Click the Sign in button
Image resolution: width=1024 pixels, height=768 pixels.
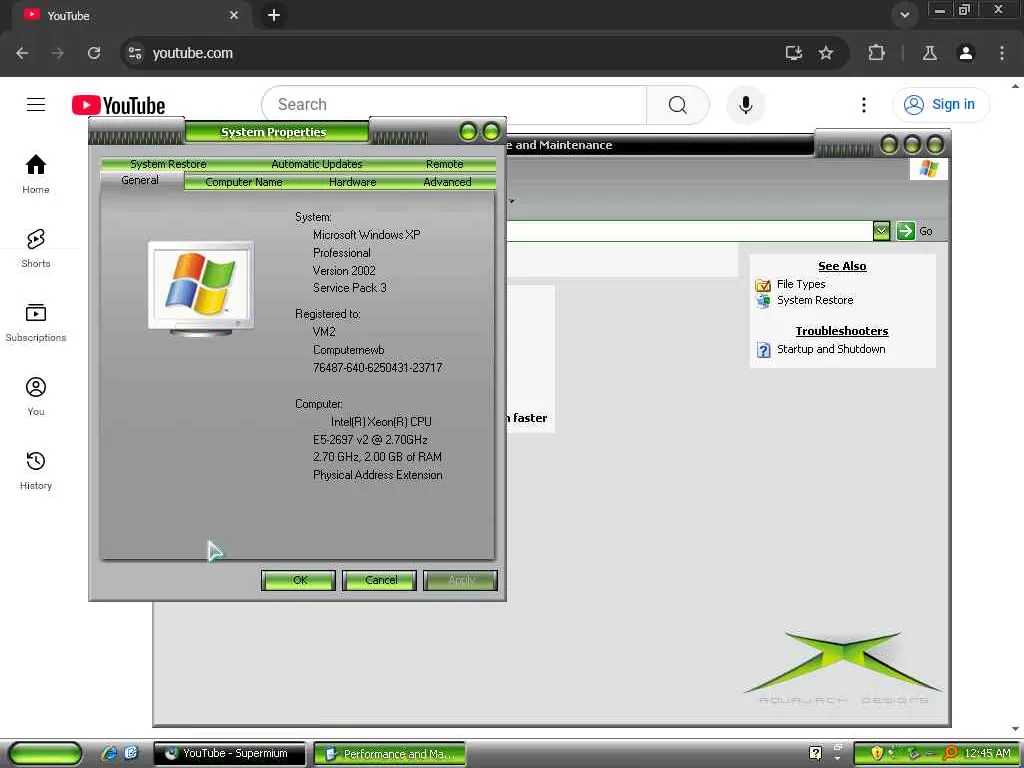click(940, 104)
